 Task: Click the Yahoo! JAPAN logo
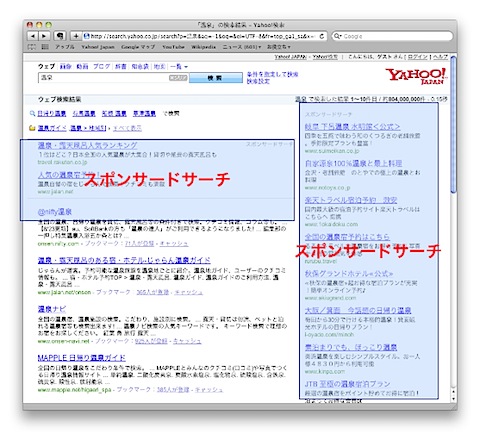[416, 76]
